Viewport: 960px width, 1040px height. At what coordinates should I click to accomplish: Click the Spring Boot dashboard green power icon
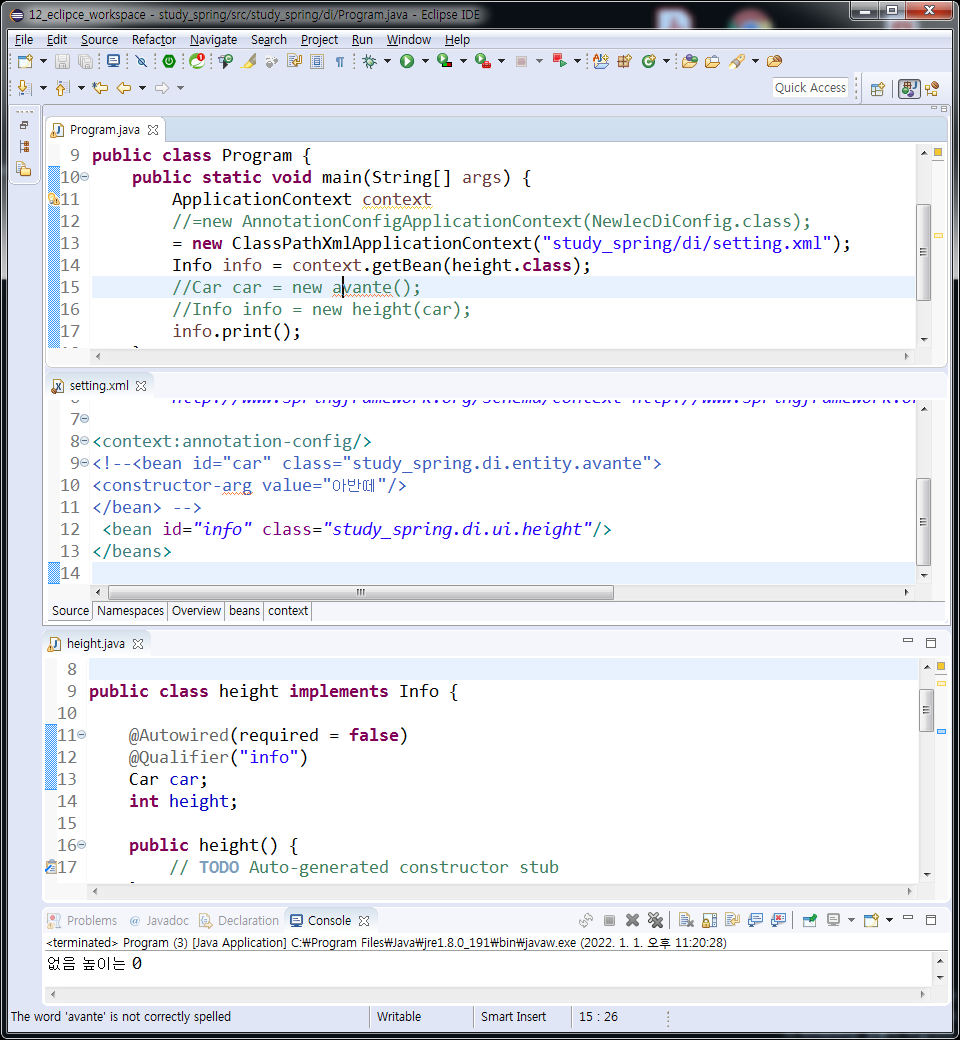(169, 62)
